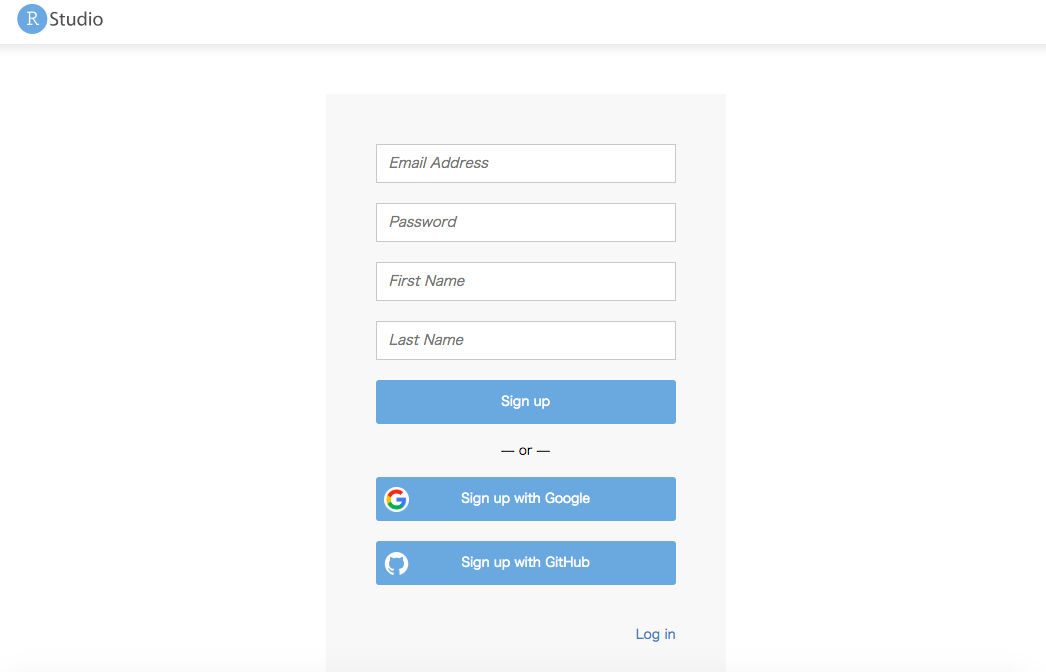1046x672 pixels.
Task: Click the Google "G" logo icon
Action: pyautogui.click(x=397, y=499)
